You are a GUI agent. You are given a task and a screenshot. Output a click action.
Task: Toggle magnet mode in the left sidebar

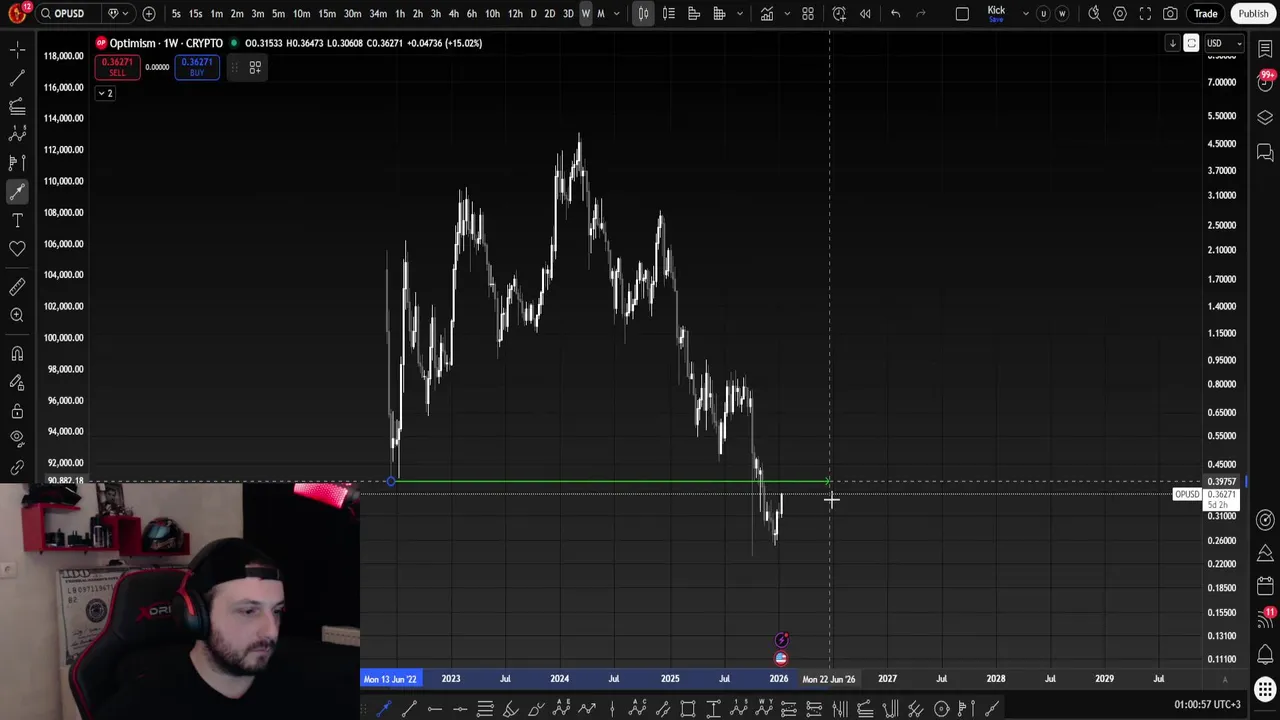tap(17, 353)
